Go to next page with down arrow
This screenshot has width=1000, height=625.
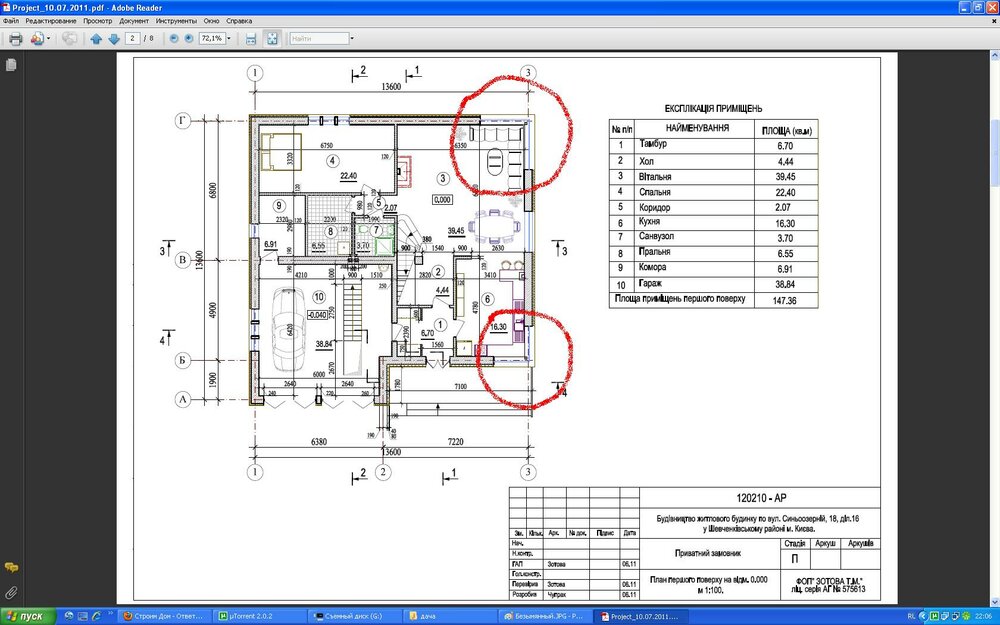click(114, 39)
